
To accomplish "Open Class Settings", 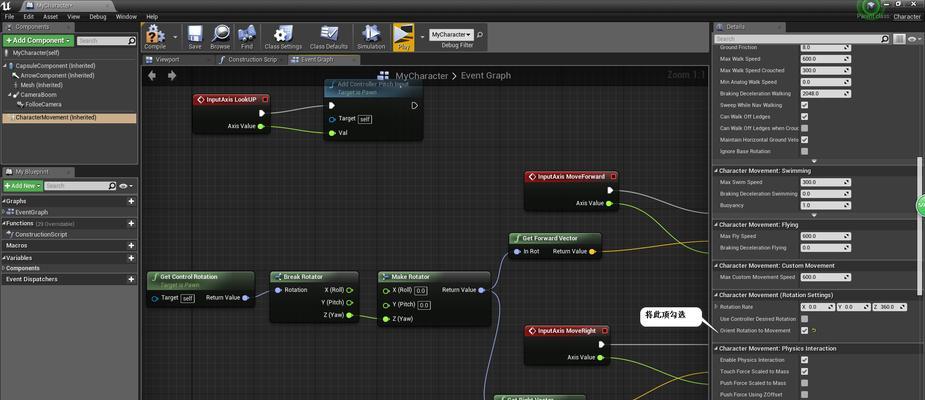I will [x=283, y=37].
